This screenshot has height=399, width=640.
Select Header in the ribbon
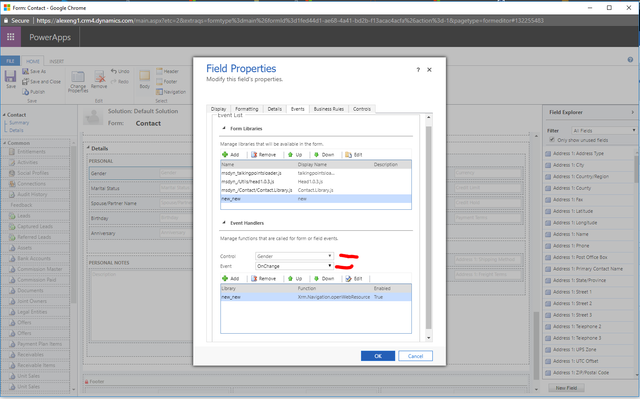tap(167, 71)
